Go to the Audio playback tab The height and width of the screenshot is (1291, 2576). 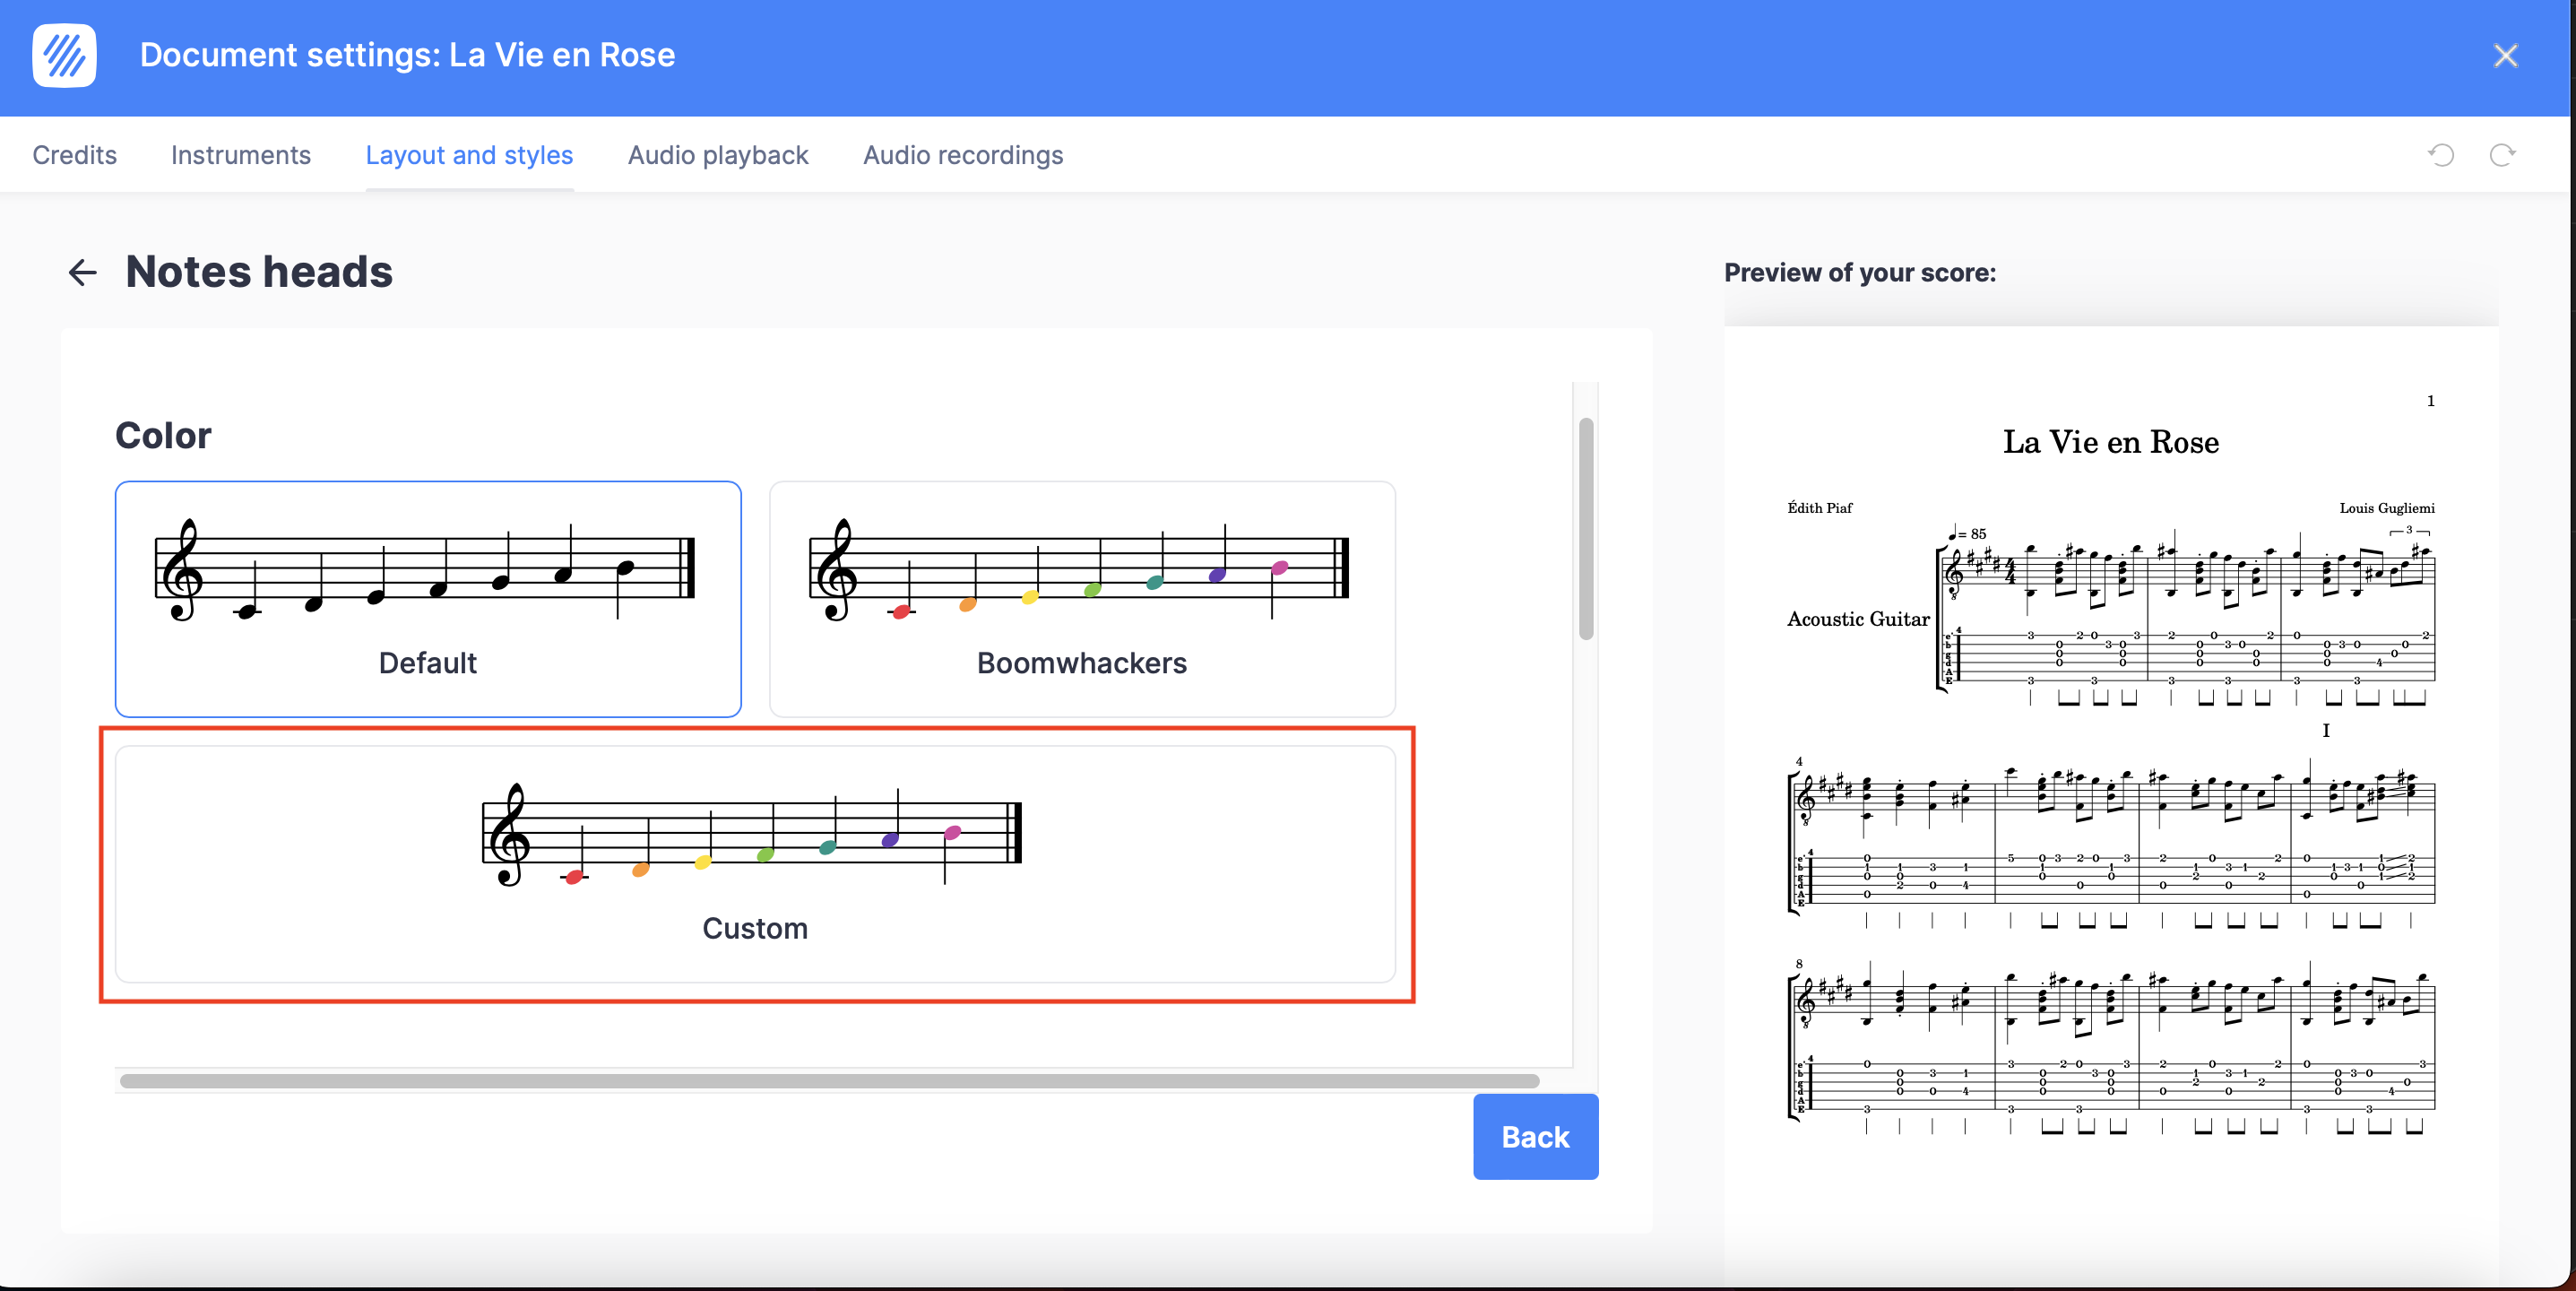point(718,155)
